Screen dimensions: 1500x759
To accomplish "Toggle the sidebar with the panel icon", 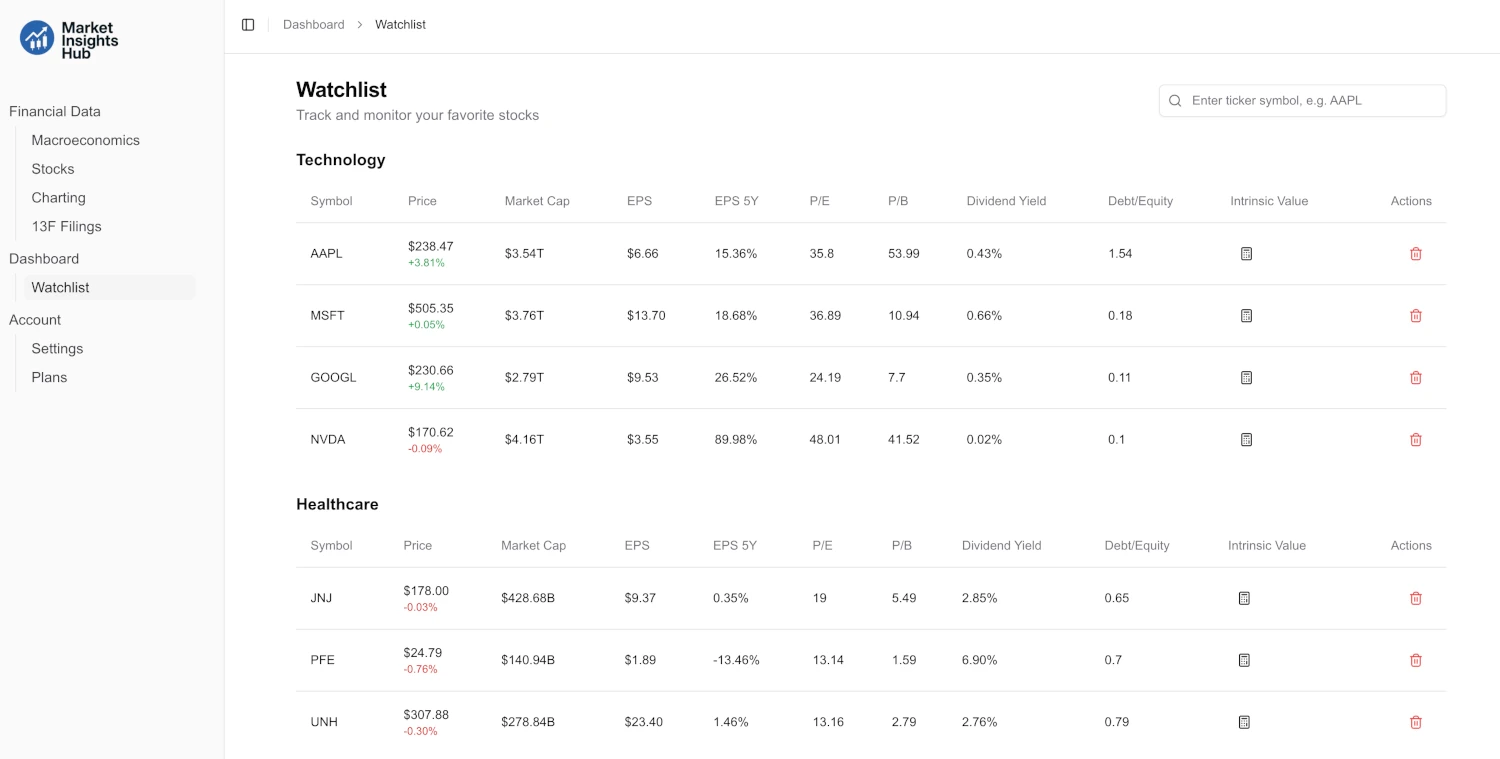I will click(x=248, y=24).
